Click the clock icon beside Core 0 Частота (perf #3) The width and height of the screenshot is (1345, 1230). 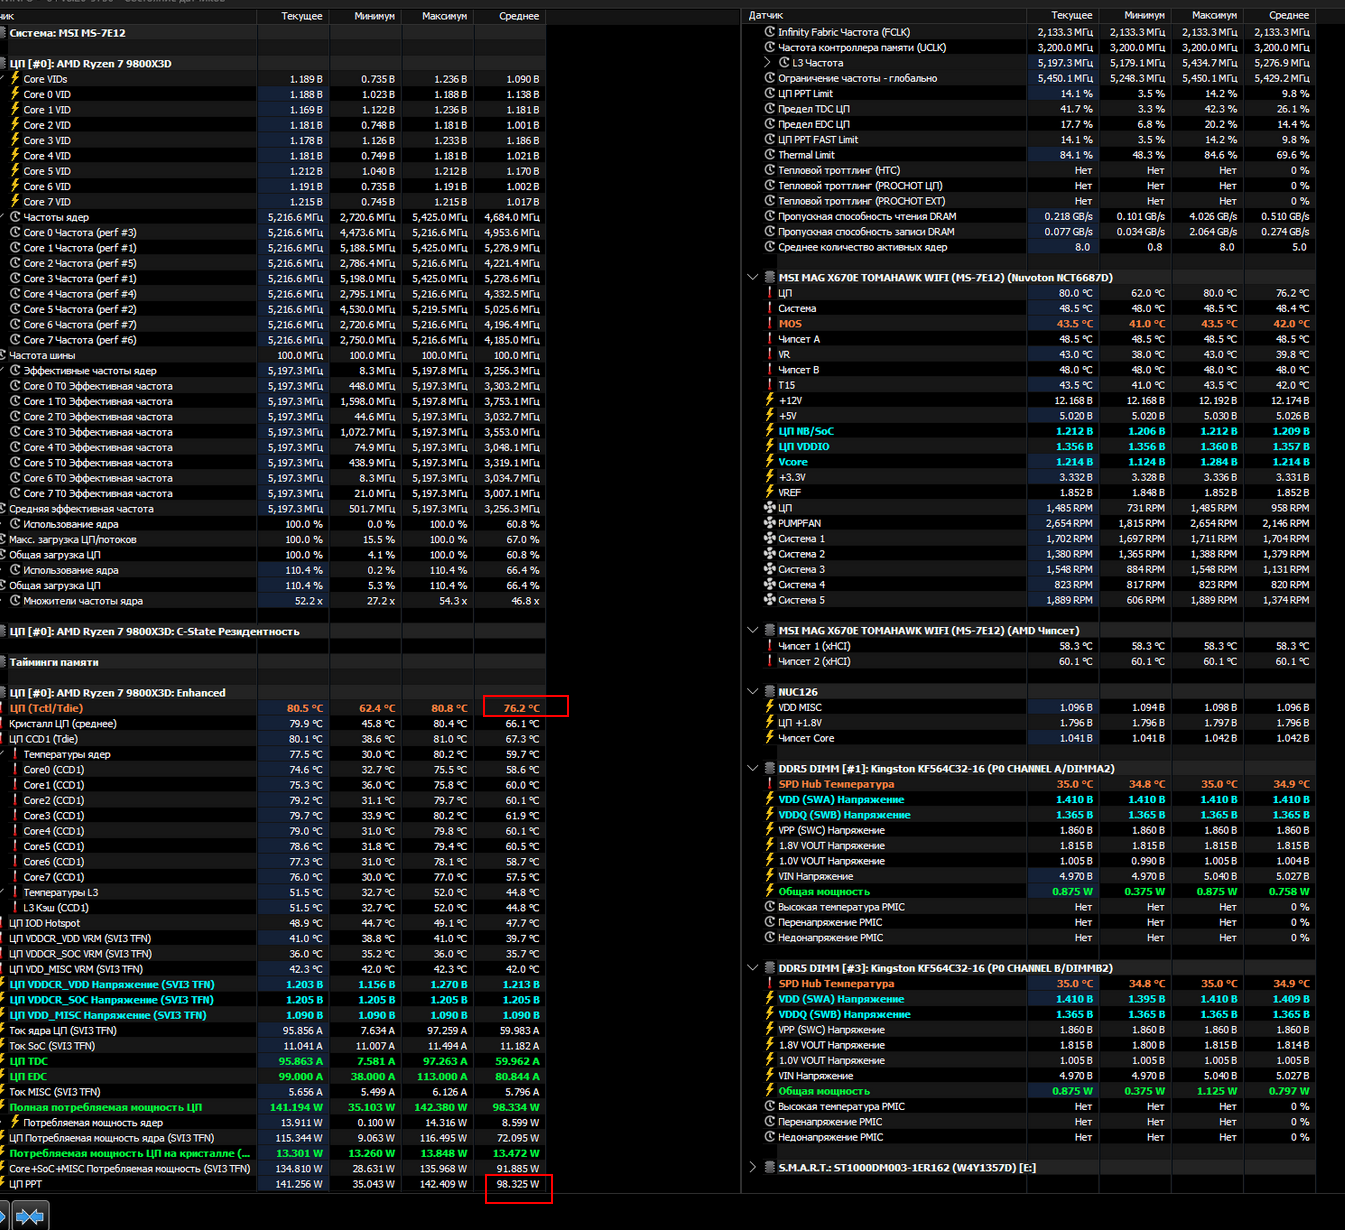[x=15, y=232]
